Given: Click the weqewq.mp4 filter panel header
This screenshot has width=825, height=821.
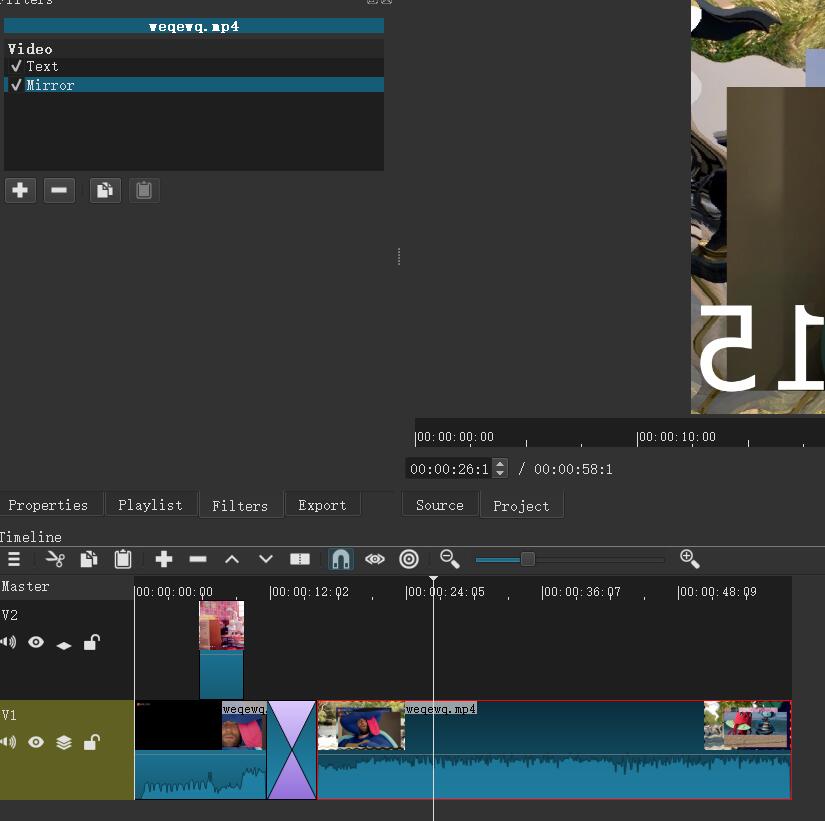Looking at the screenshot, I should (x=194, y=26).
